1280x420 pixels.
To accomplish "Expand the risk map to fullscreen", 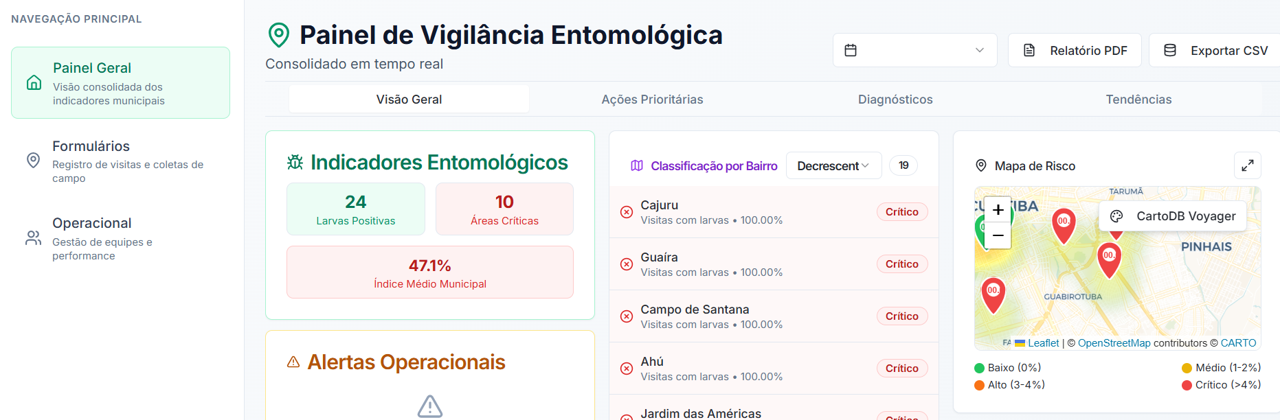I will coord(1247,166).
